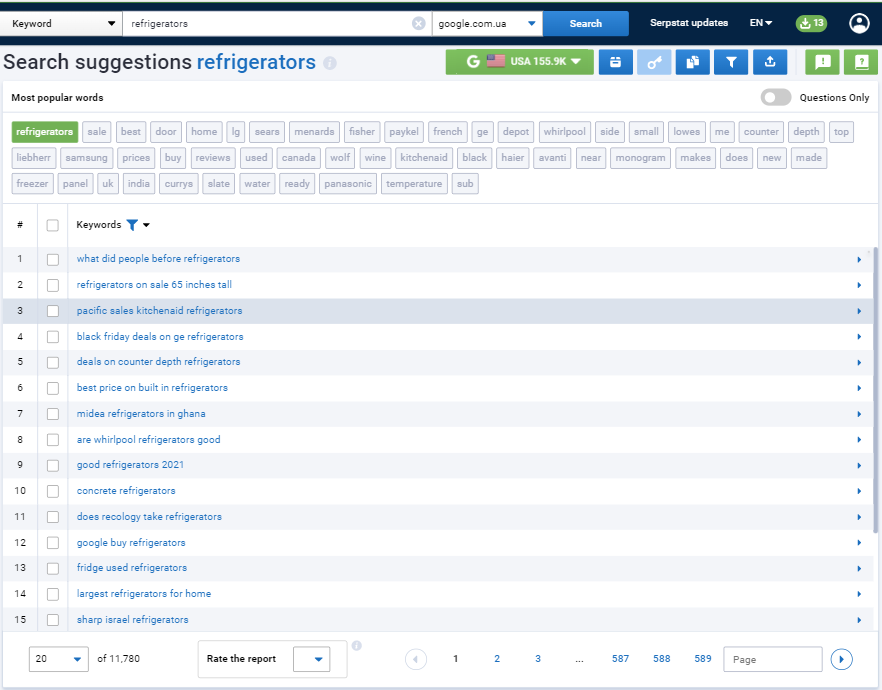
Task: Click the blue Search button
Action: click(x=586, y=24)
